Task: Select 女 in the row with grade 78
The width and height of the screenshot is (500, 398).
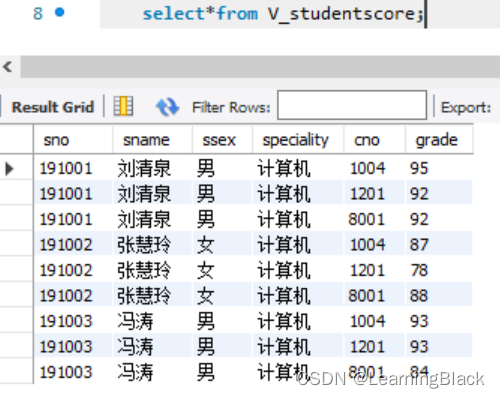Action: point(222,270)
